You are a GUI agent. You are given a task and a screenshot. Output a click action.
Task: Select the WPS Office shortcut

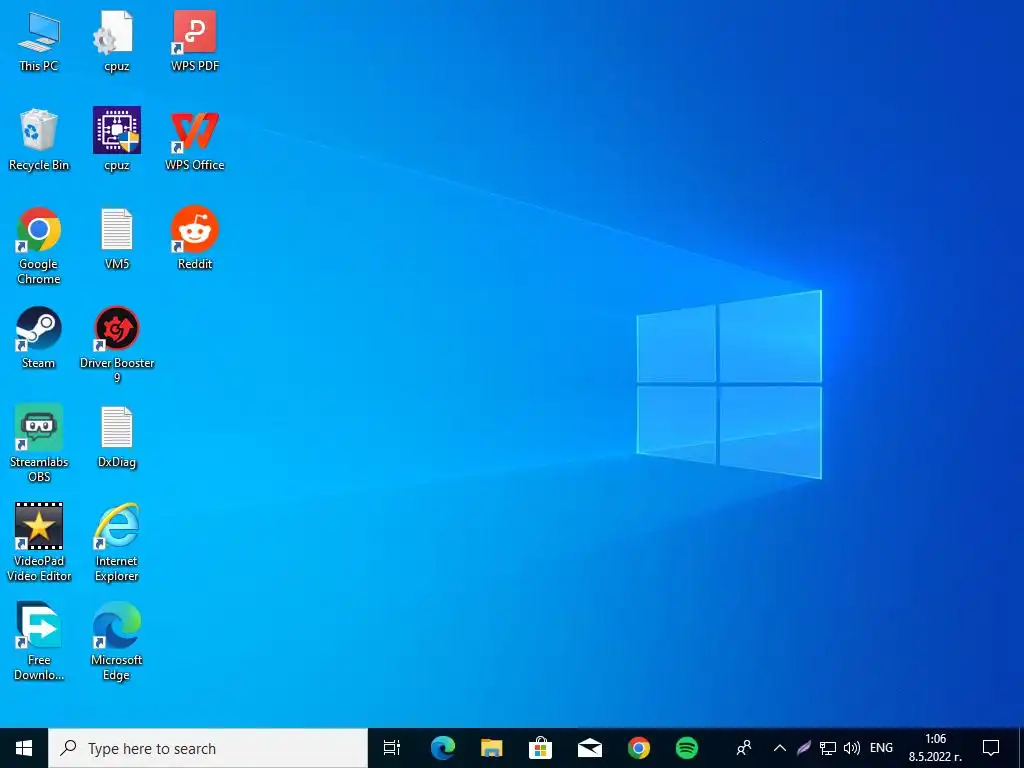pos(195,140)
